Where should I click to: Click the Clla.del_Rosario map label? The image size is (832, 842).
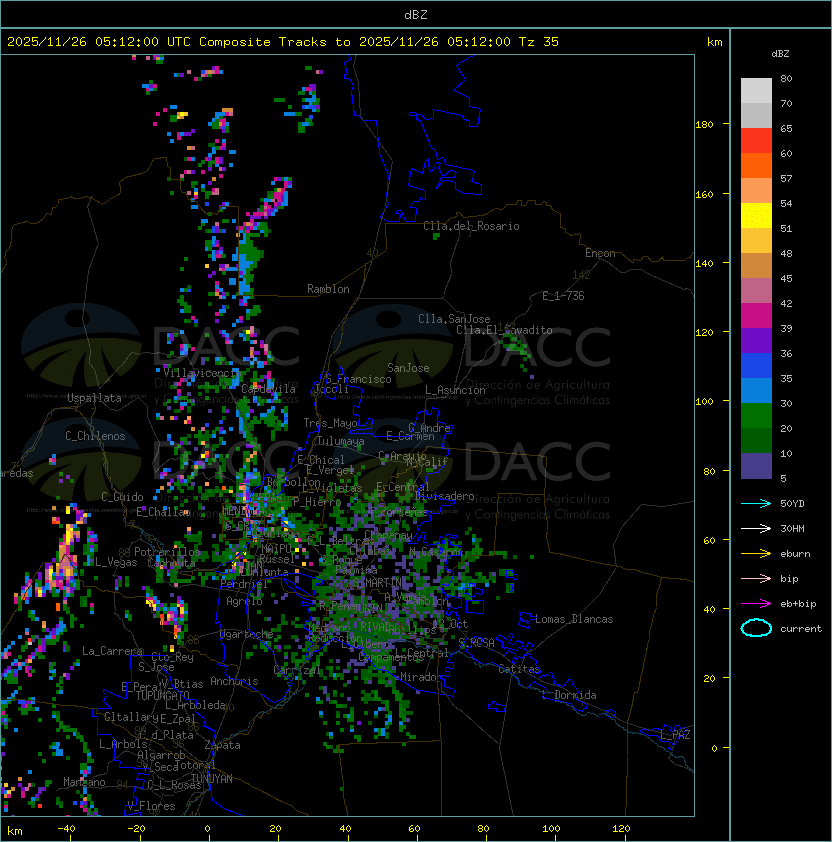coord(471,226)
